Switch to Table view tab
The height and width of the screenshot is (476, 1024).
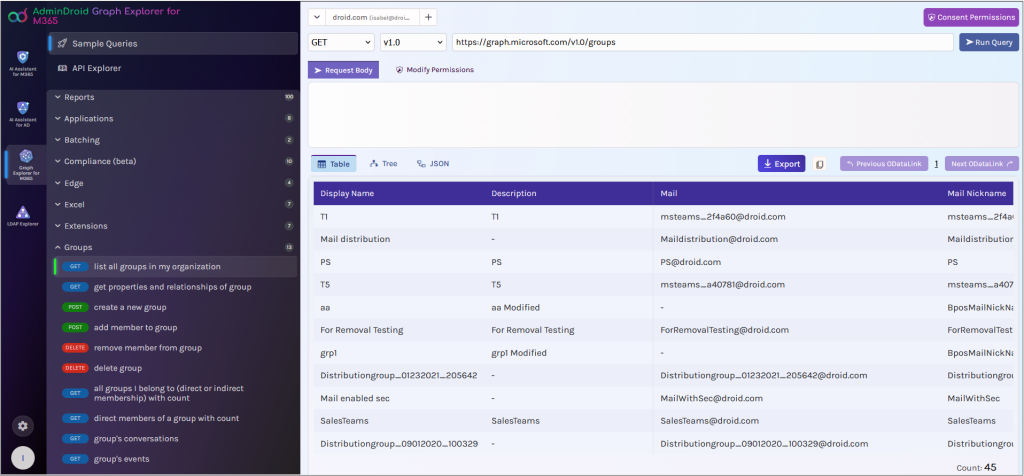coord(334,164)
